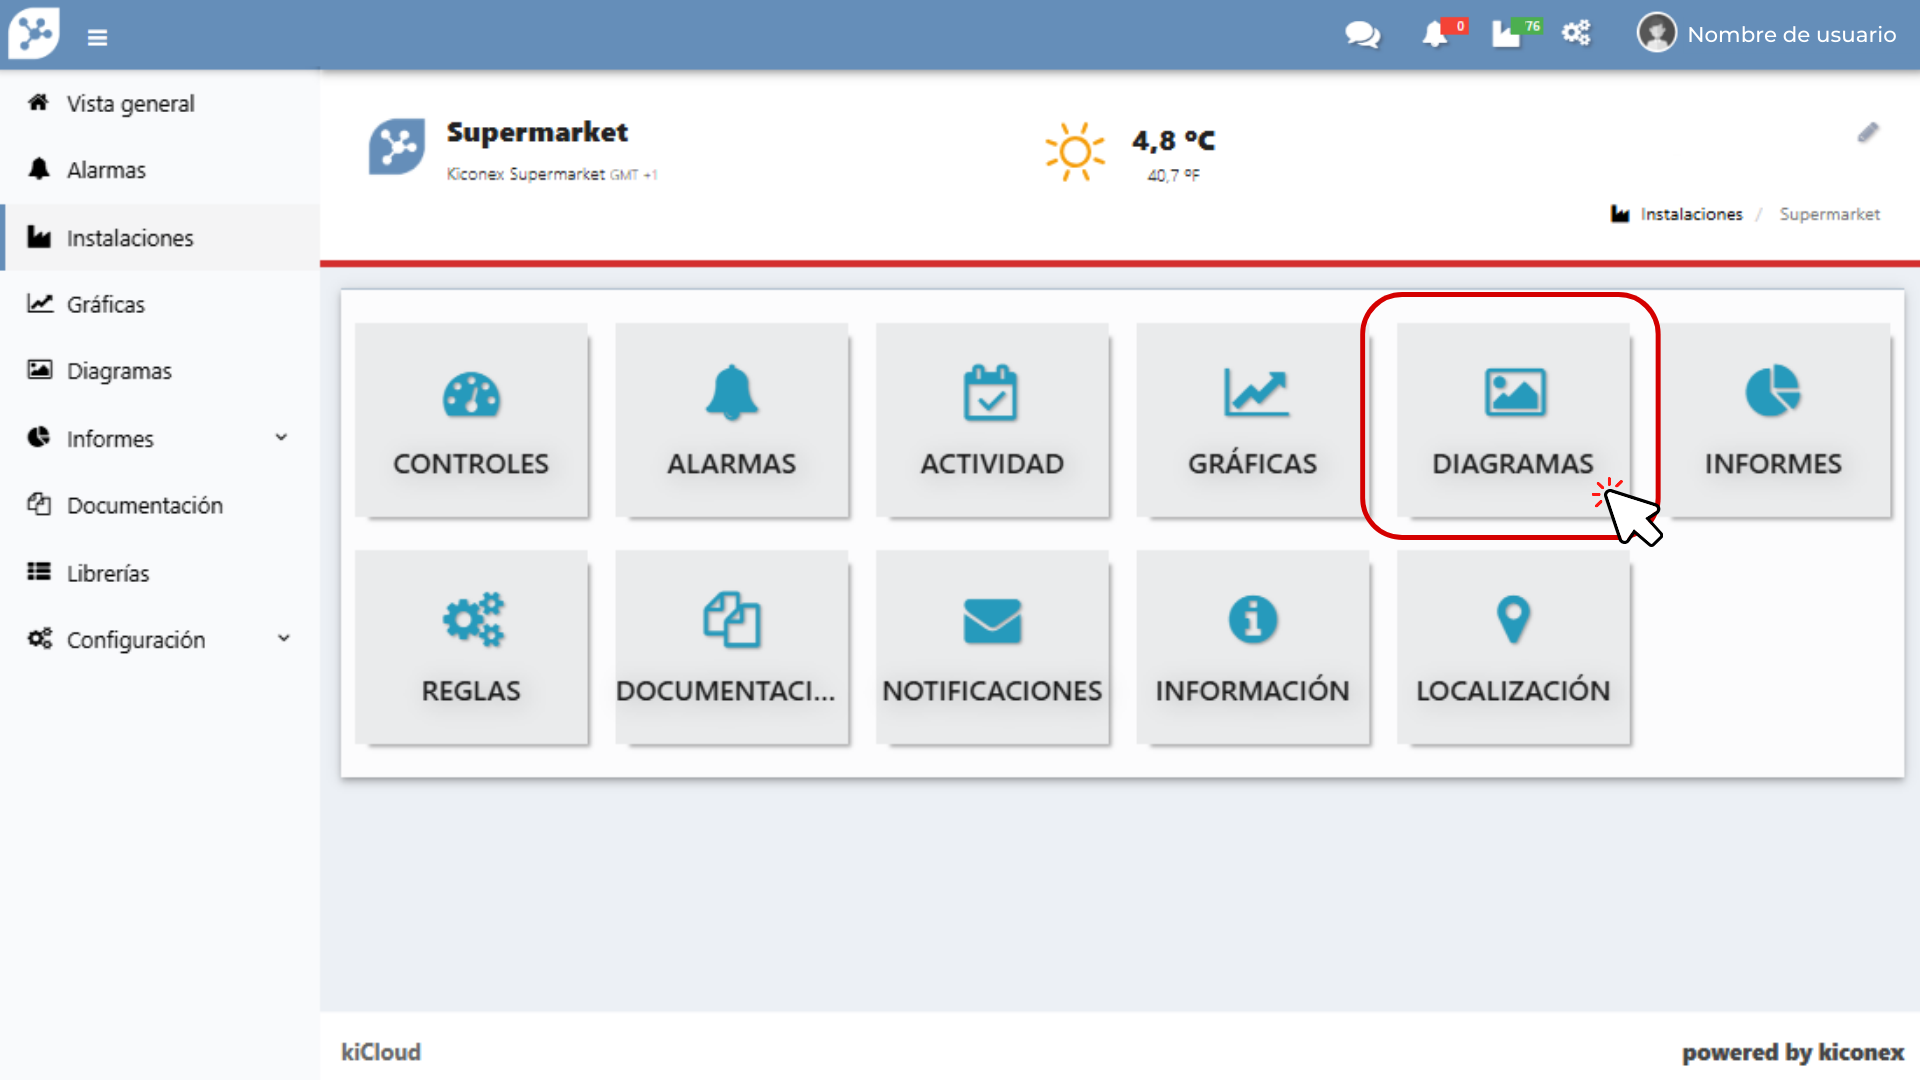Open the Nombre de usuario profile menu
Screen dimensions: 1920x1080
point(1766,34)
